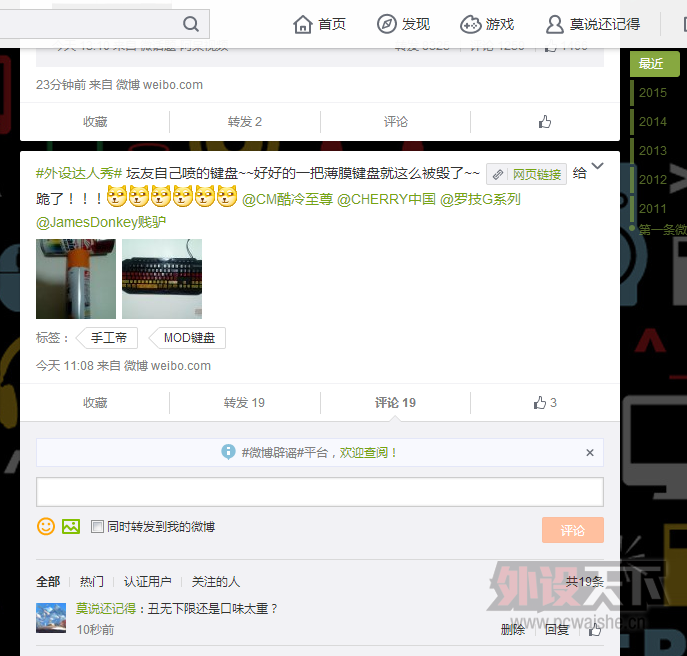Open @CM酷冷至尊 mention

pyautogui.click(x=287, y=199)
